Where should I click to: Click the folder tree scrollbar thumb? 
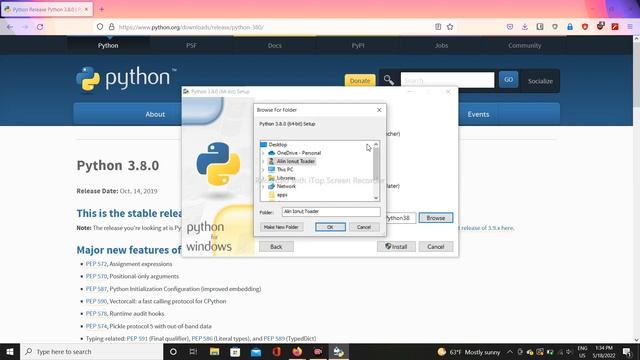(x=376, y=163)
